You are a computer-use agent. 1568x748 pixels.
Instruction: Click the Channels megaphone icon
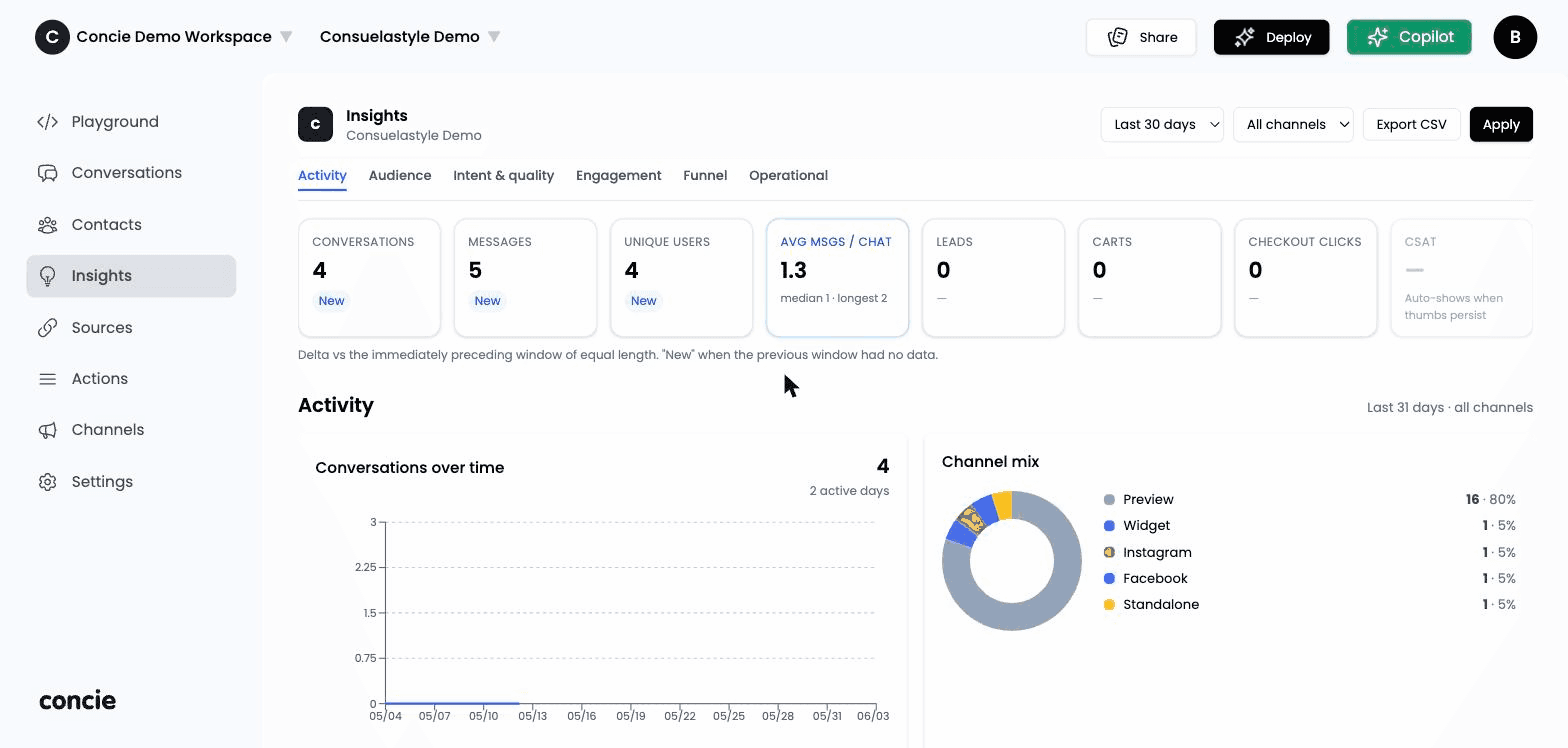pyautogui.click(x=47, y=430)
